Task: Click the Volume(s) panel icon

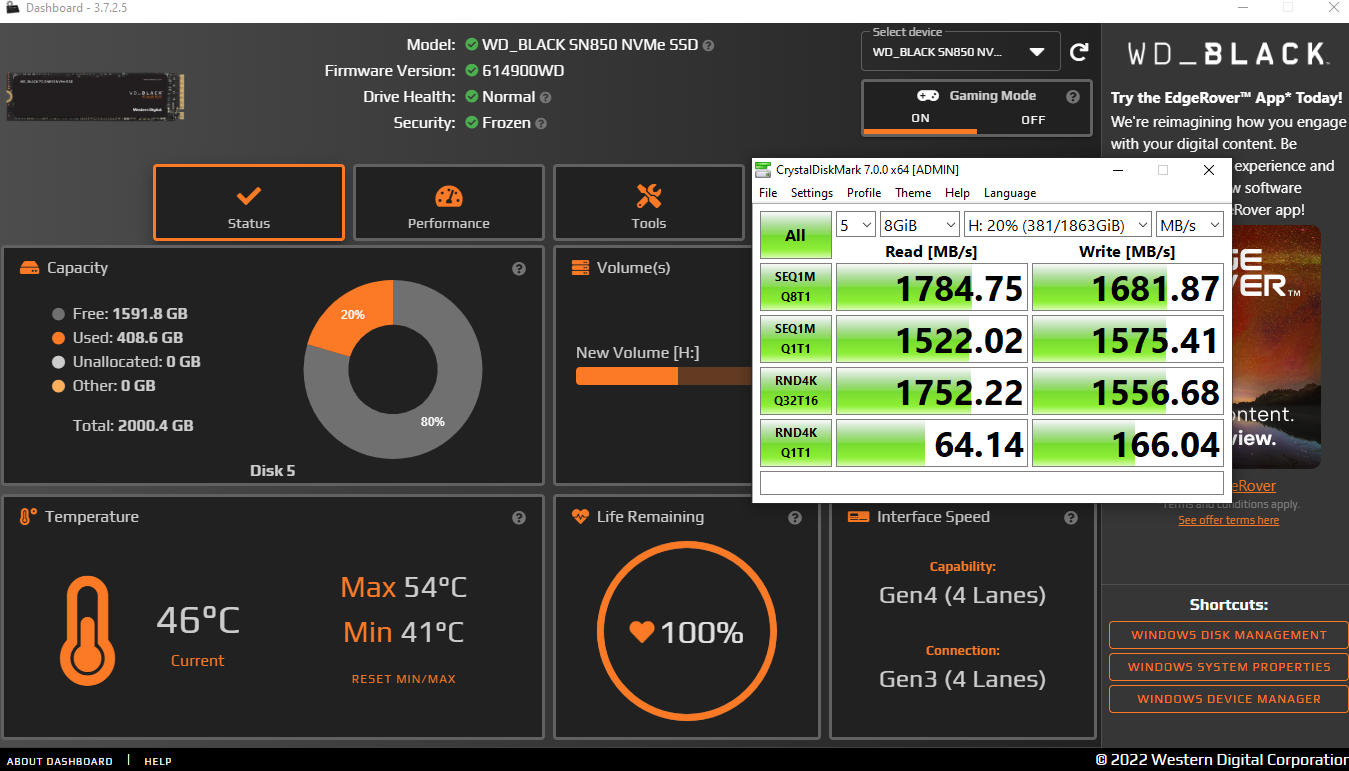Action: point(580,268)
